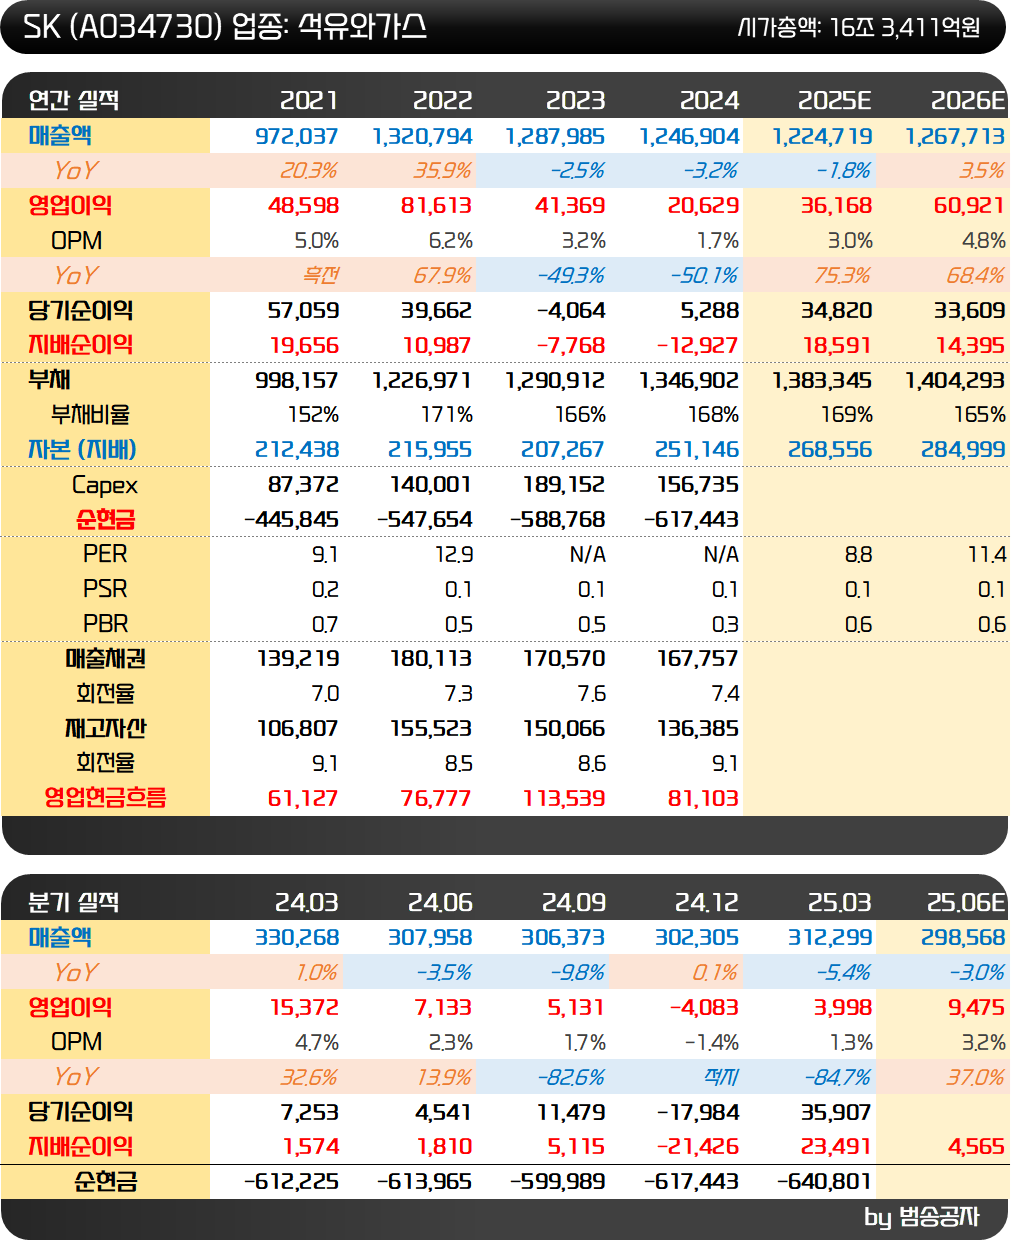Select the 2026E liabilities value 1,404,293
The height and width of the screenshot is (1240, 1011).
coord(955,380)
